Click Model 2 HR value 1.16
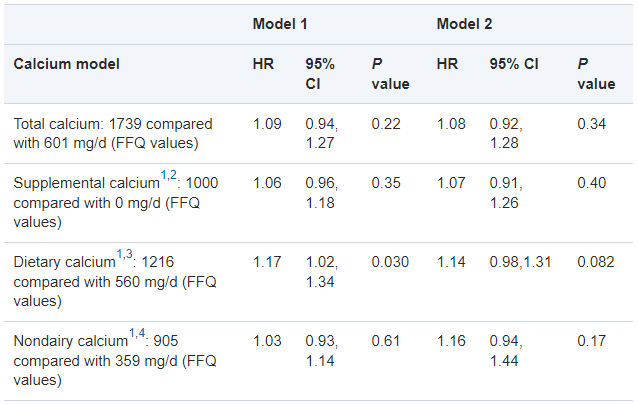 [451, 341]
